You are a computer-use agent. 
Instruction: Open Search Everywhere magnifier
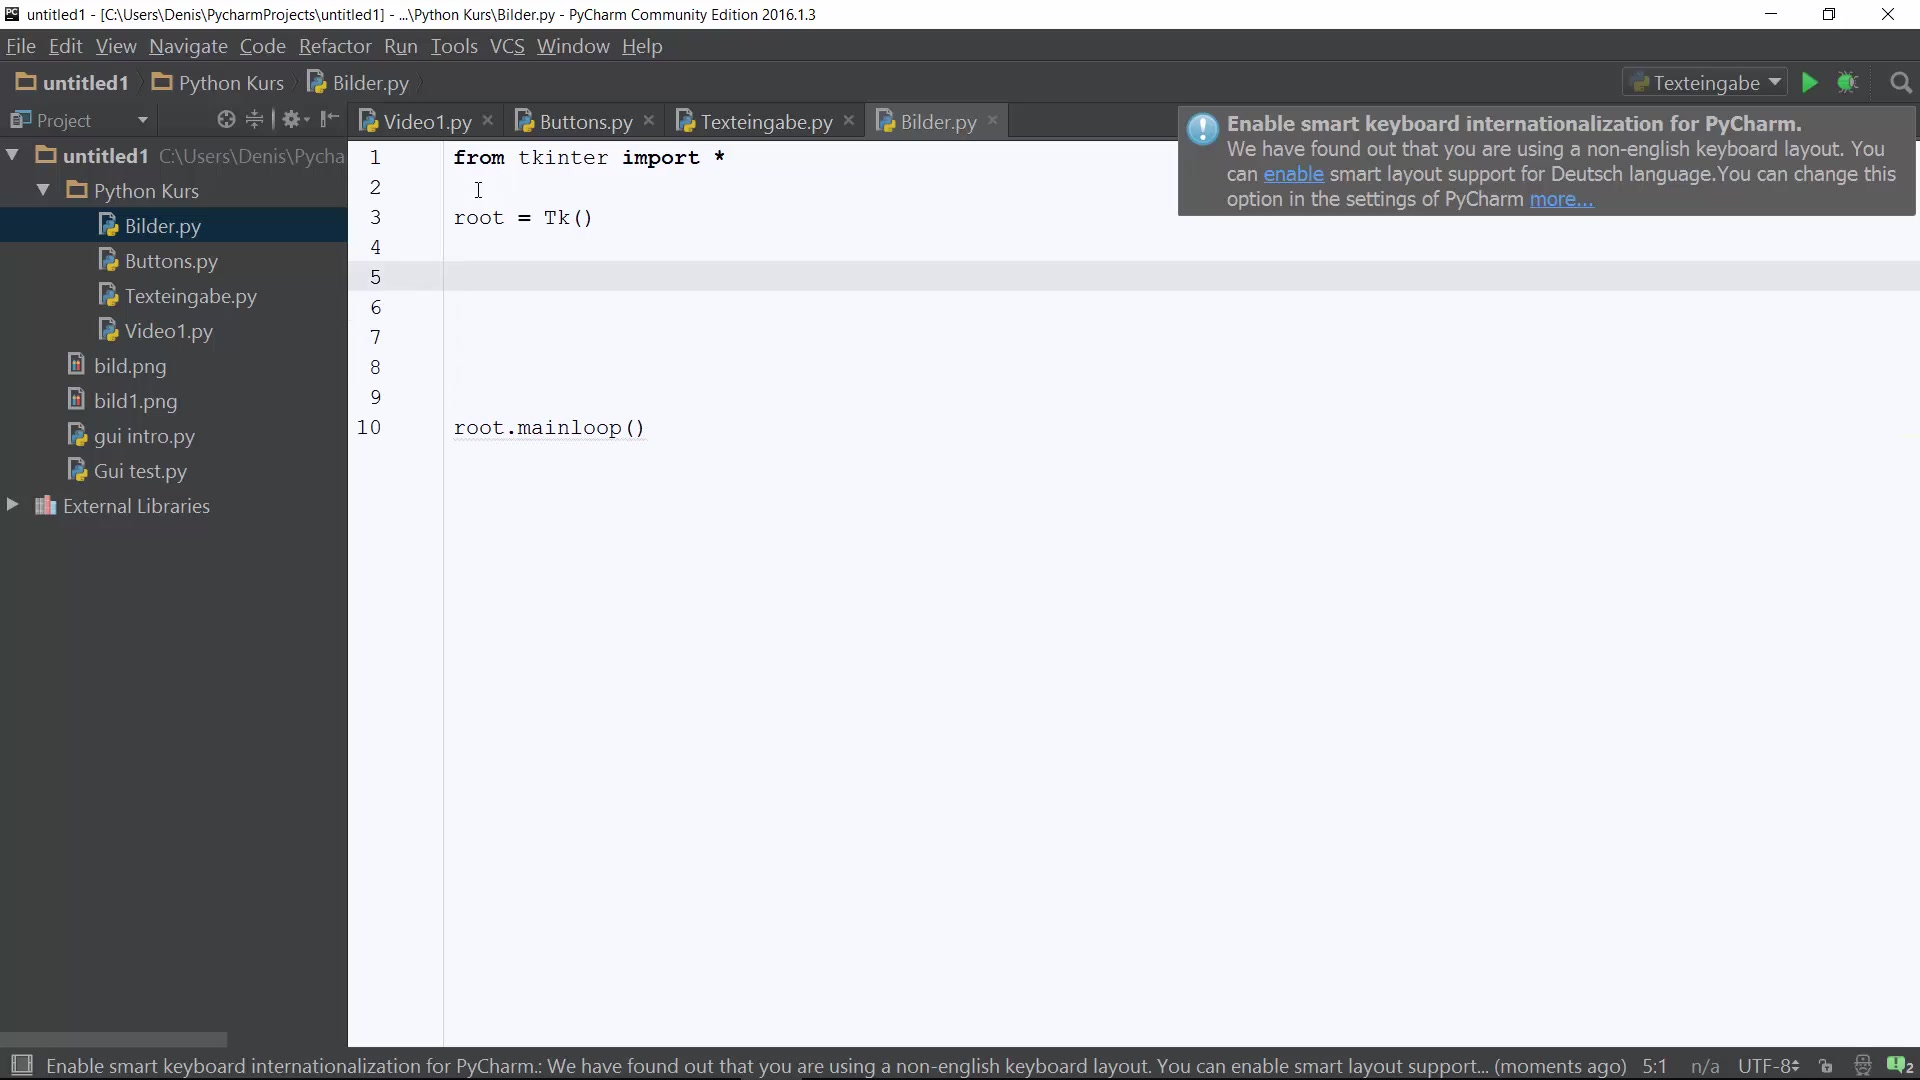[1901, 83]
